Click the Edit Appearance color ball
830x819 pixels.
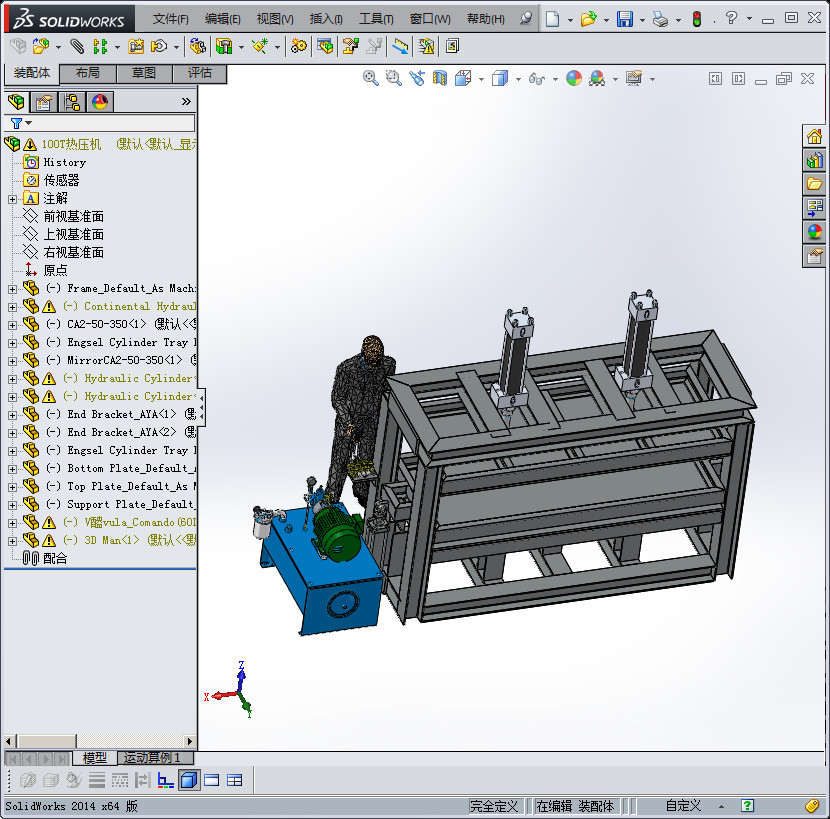click(574, 78)
